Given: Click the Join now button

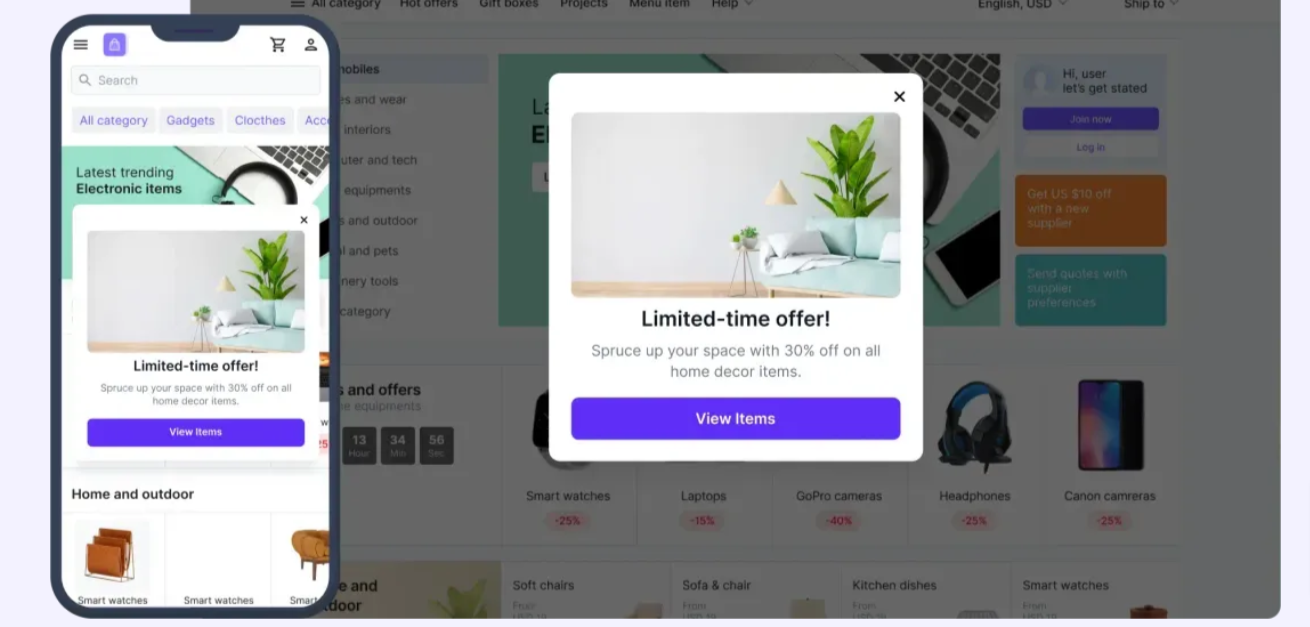Looking at the screenshot, I should click(1090, 119).
